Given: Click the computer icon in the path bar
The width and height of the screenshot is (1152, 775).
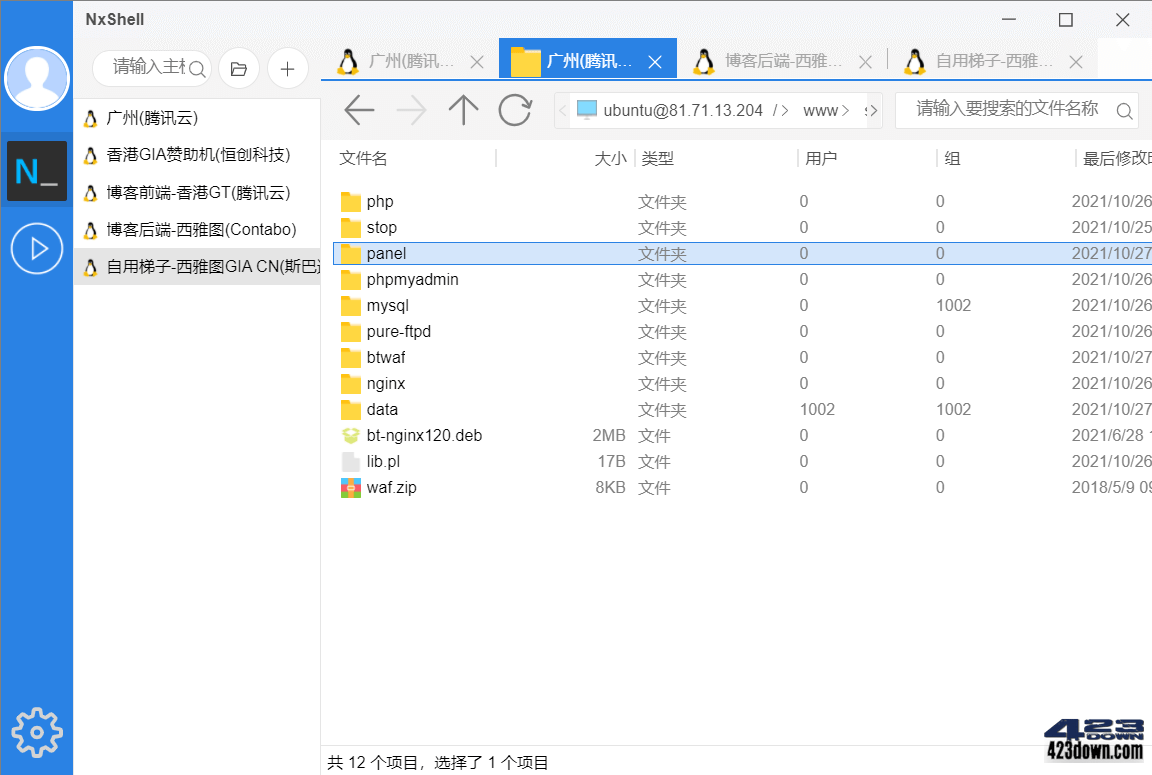Looking at the screenshot, I should [586, 110].
